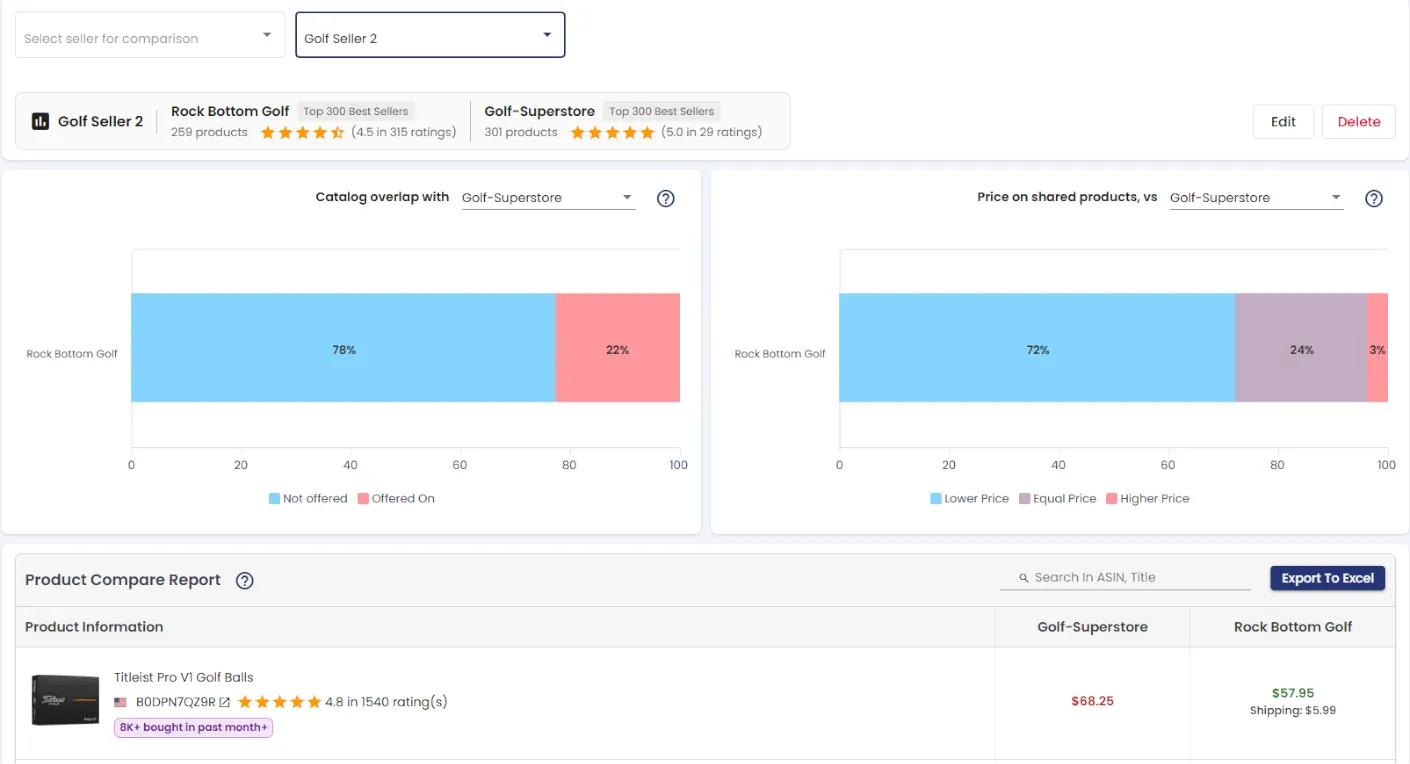Viewport: 1410px width, 764px height.
Task: Click the Golf-Superstore seller name in header
Action: tap(540, 111)
